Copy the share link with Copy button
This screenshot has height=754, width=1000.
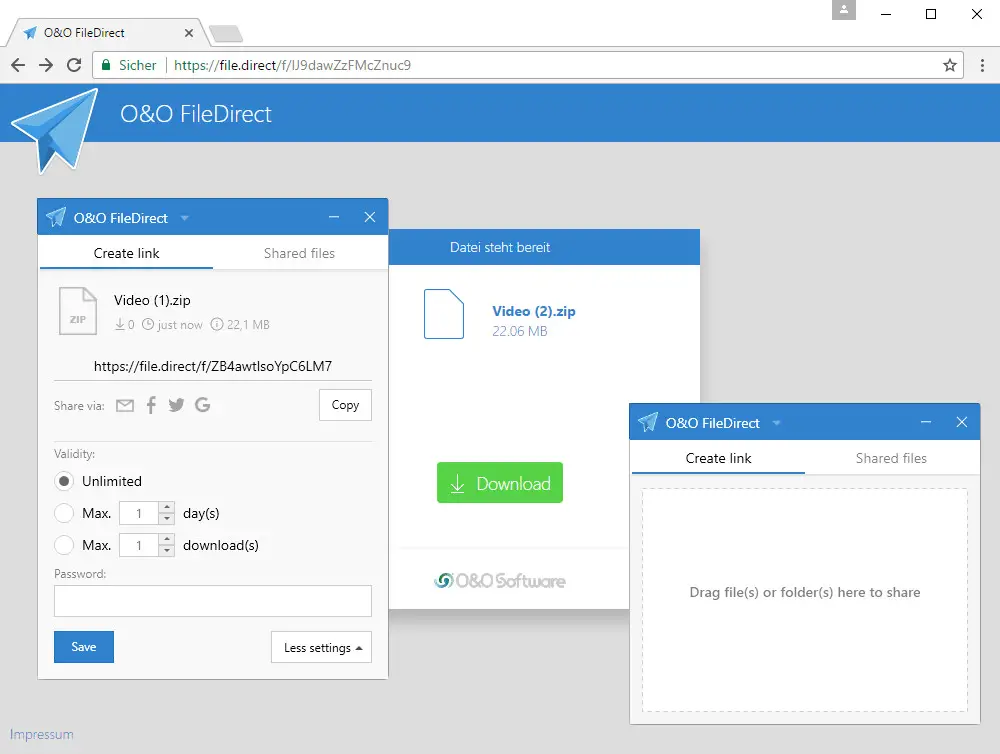pos(345,405)
